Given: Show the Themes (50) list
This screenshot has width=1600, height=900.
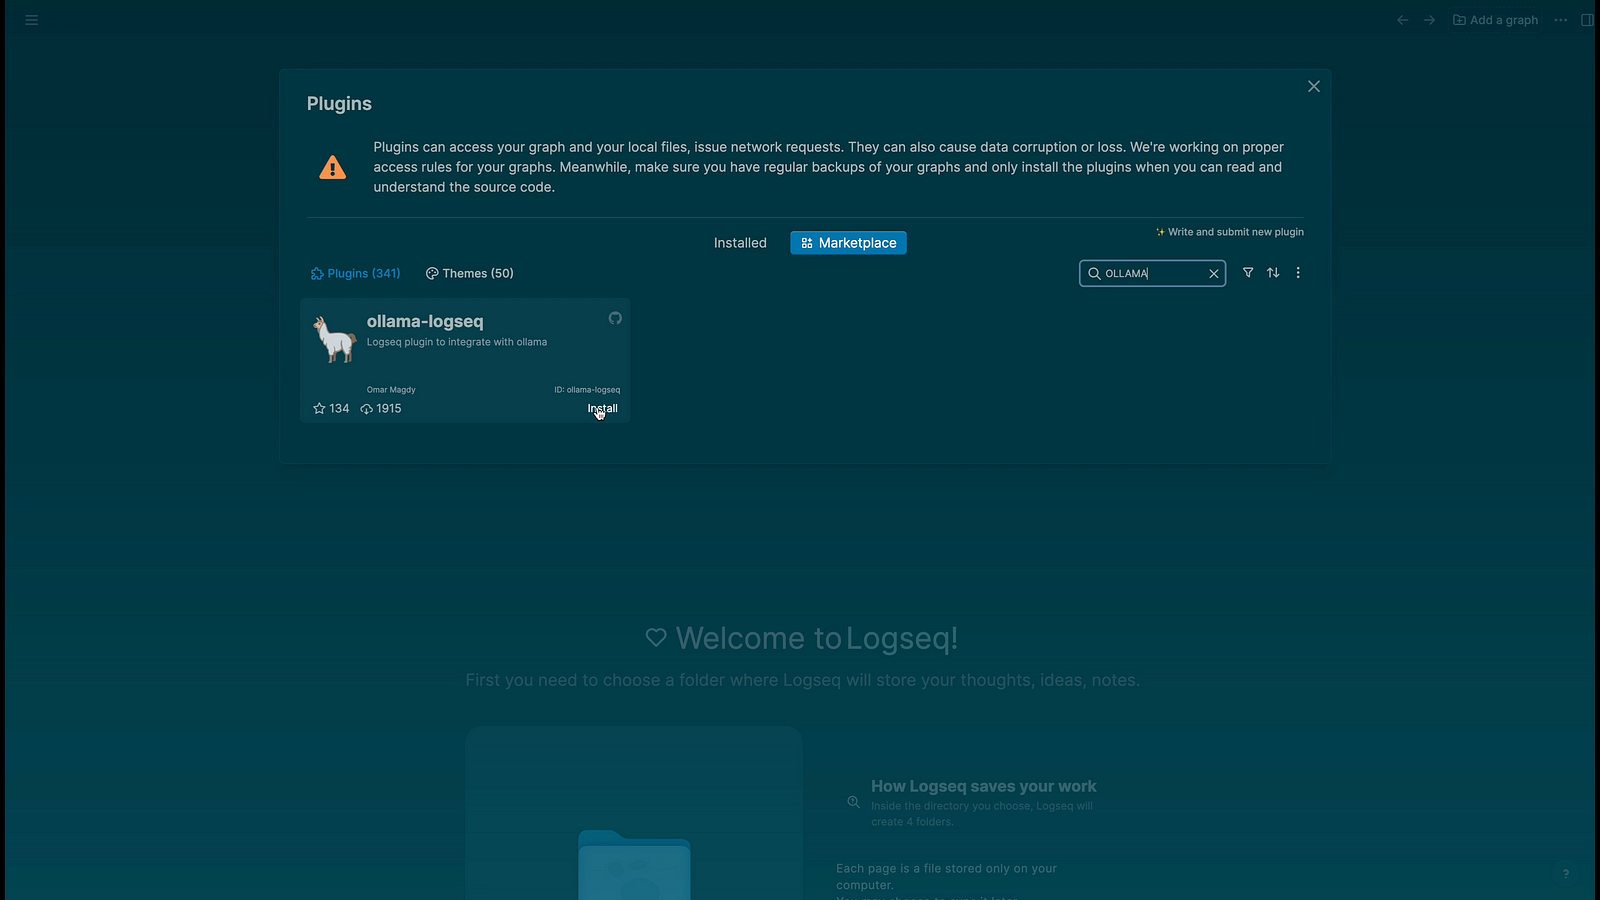Looking at the screenshot, I should tap(470, 274).
